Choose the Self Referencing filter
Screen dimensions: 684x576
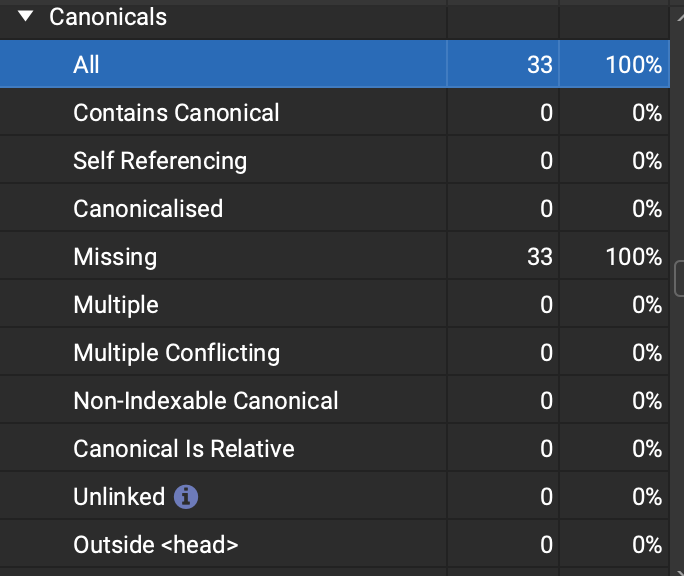tap(160, 161)
